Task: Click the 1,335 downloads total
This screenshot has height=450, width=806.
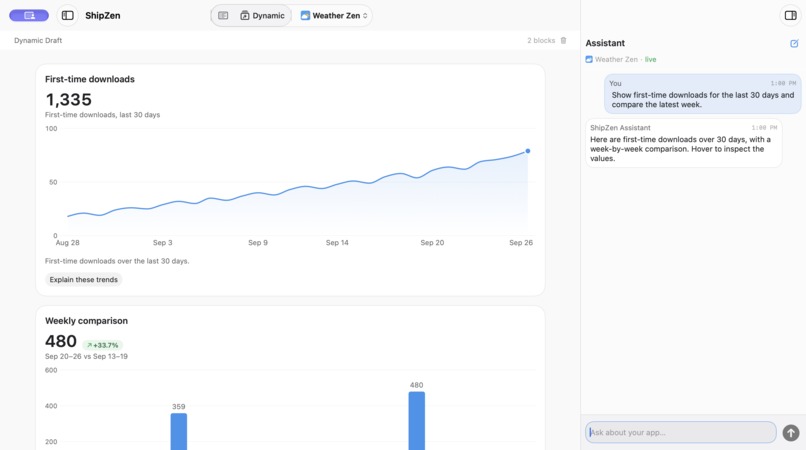Action: [x=68, y=99]
